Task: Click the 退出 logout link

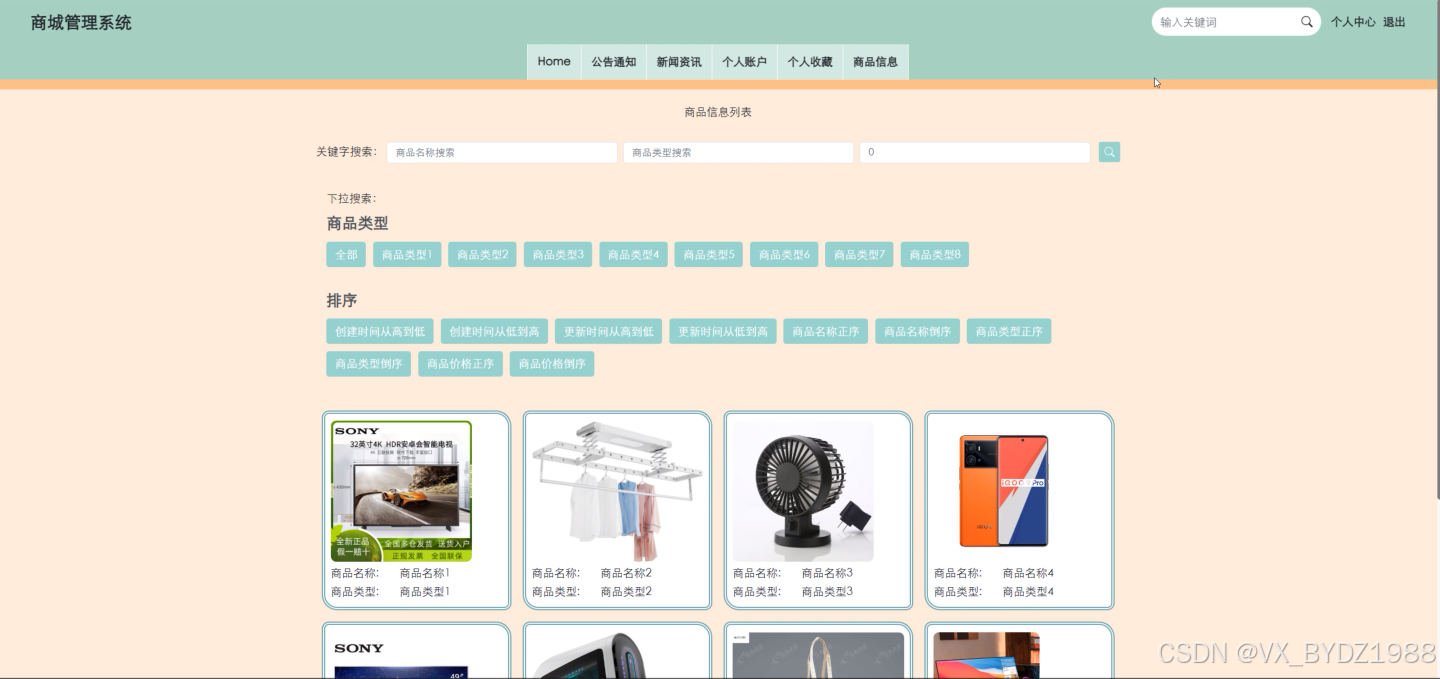Action: [1394, 22]
